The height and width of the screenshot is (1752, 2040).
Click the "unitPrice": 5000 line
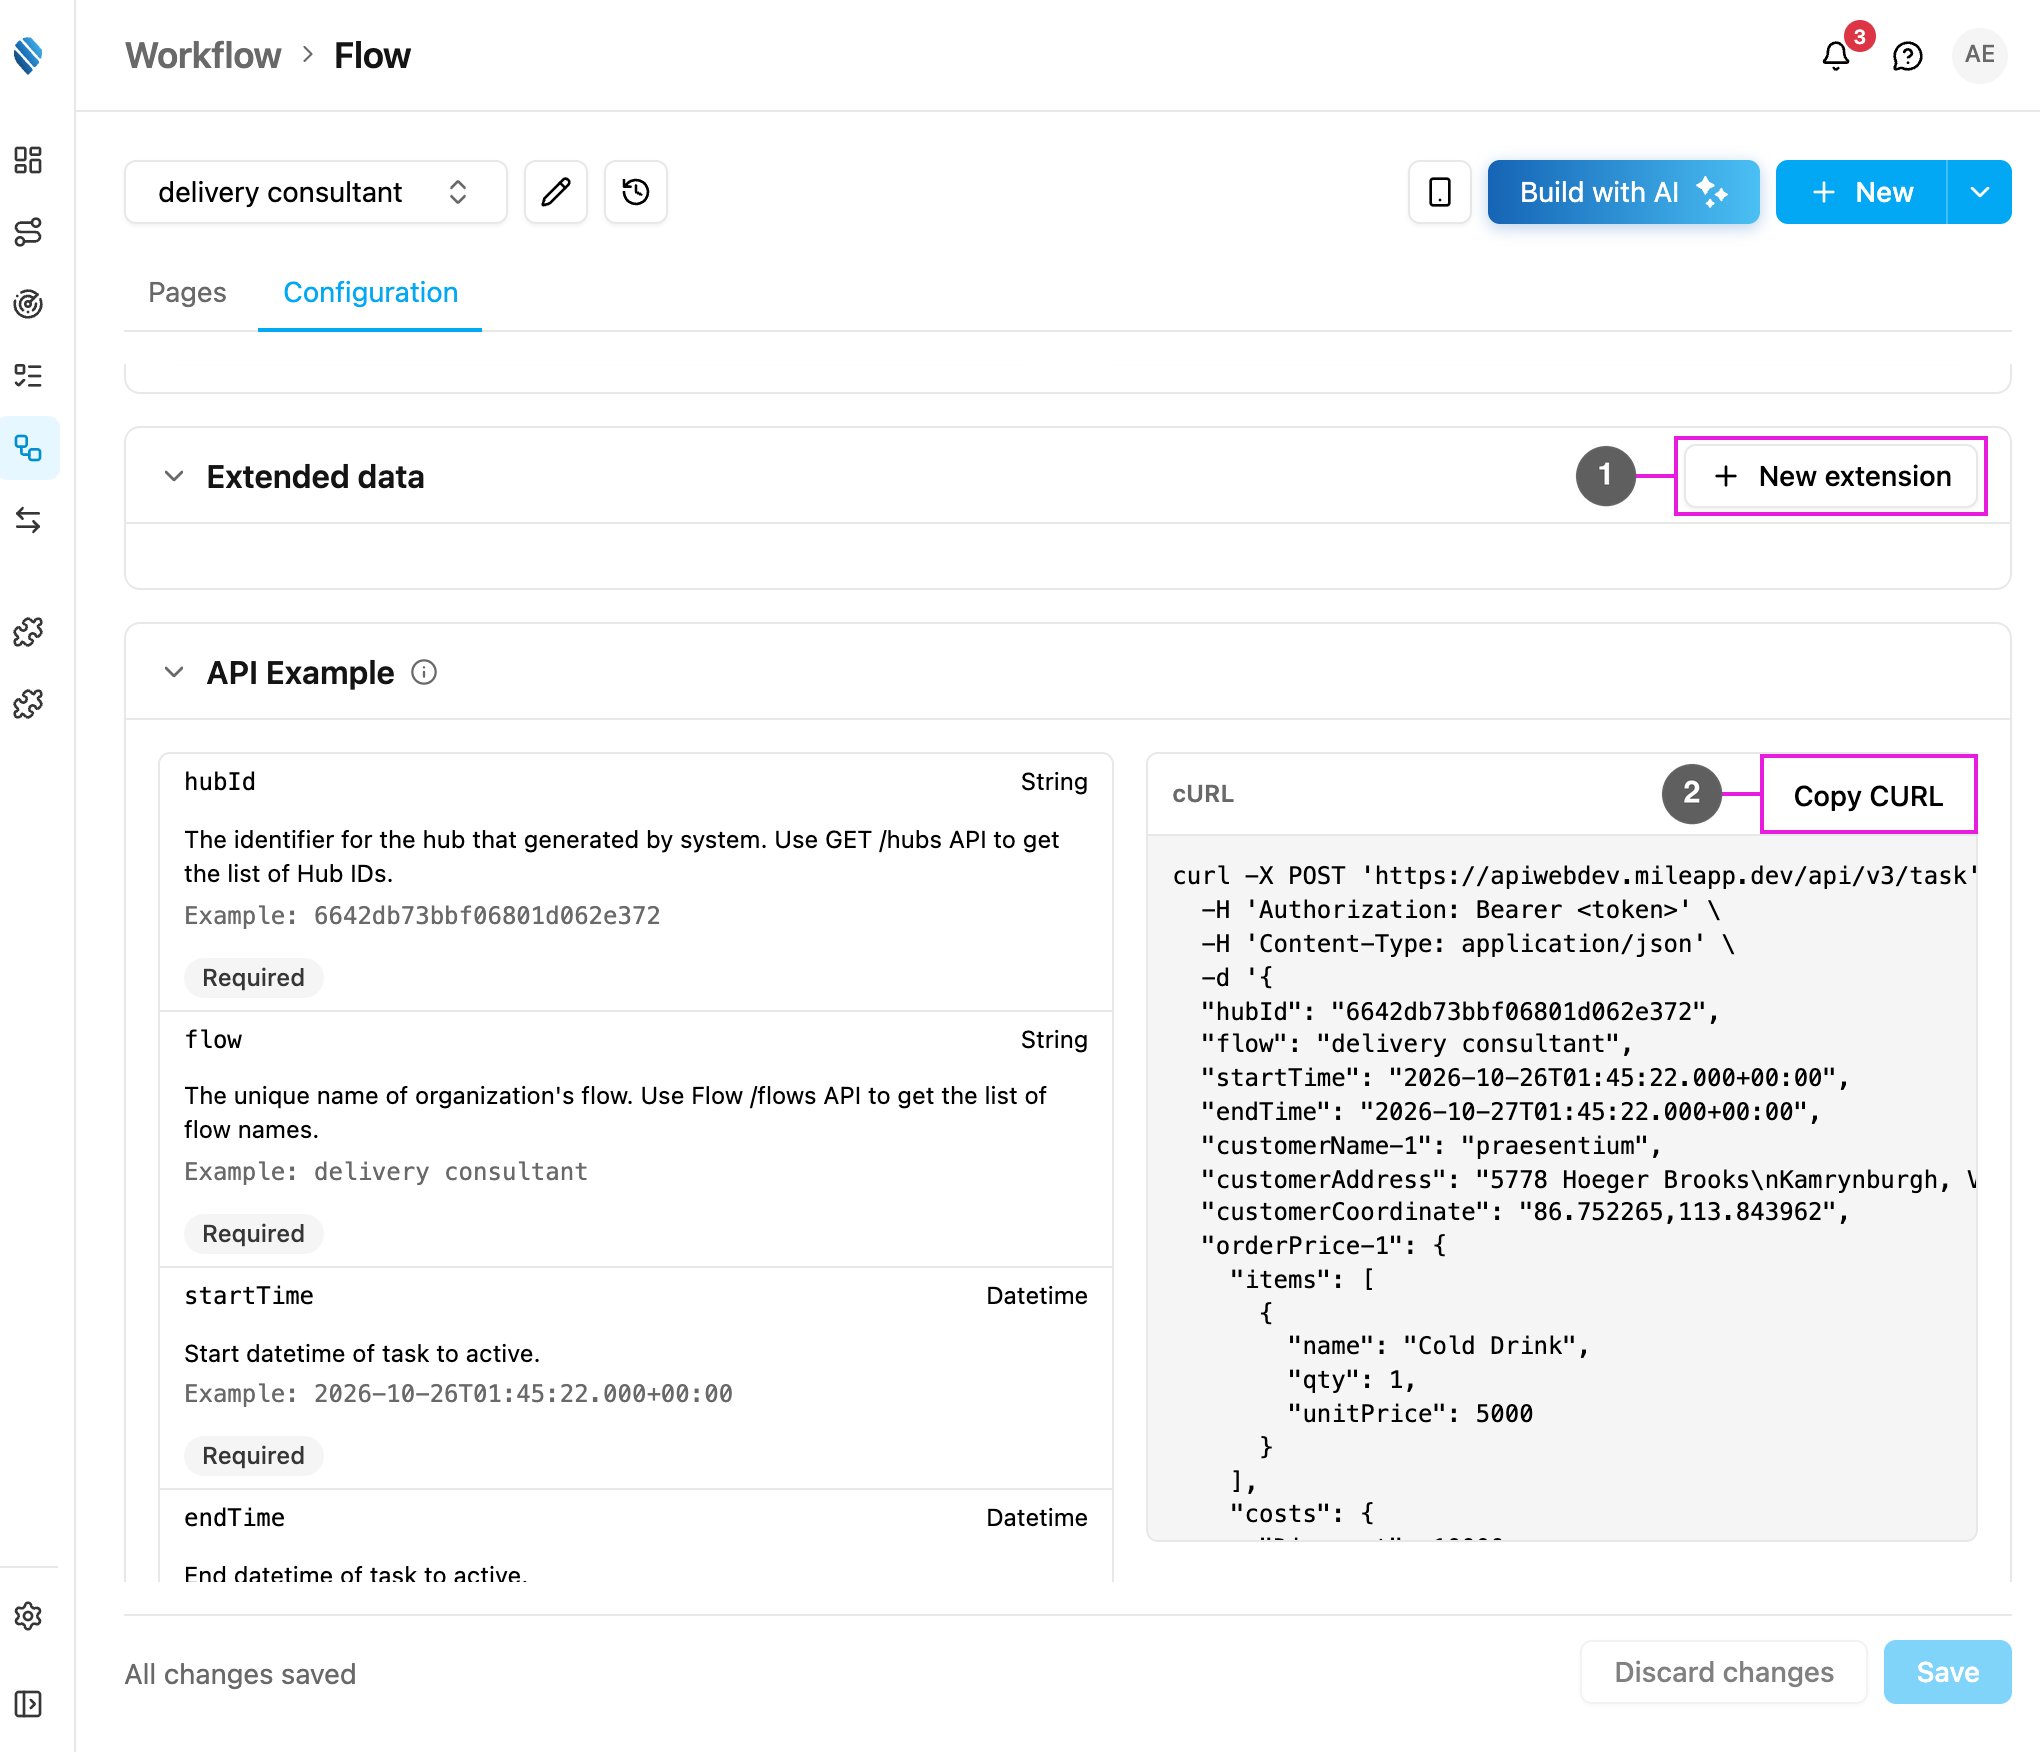click(x=1410, y=1413)
